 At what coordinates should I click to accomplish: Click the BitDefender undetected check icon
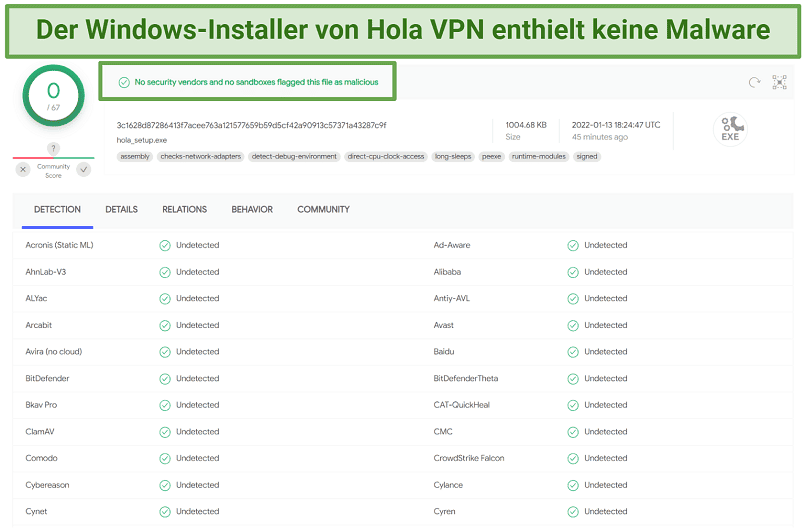coord(164,379)
